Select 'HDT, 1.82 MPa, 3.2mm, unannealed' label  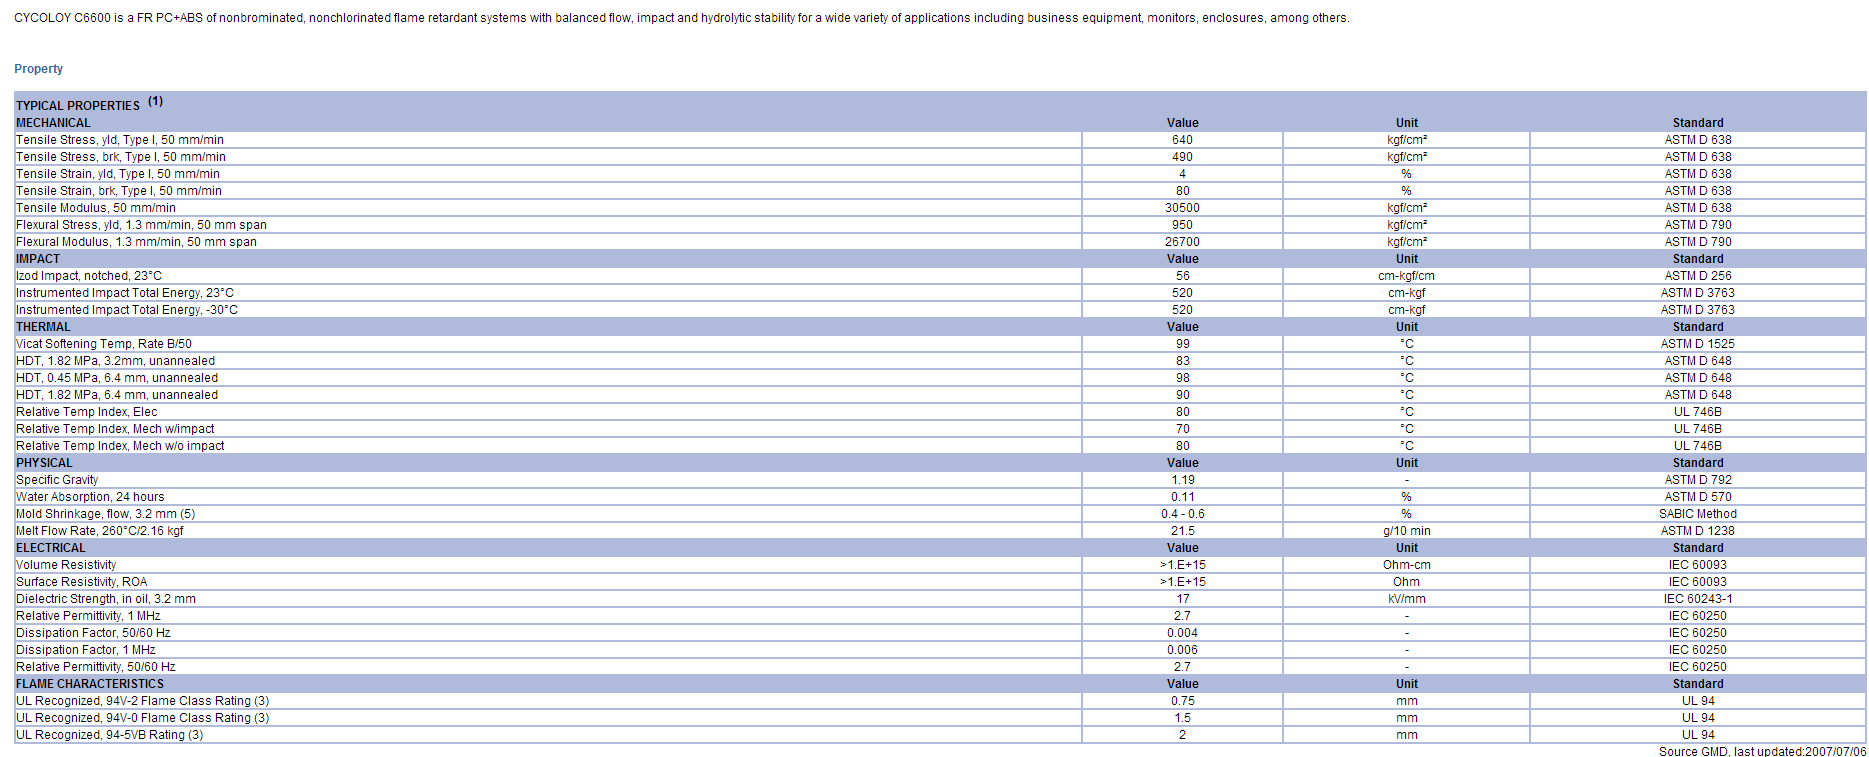click(115, 361)
